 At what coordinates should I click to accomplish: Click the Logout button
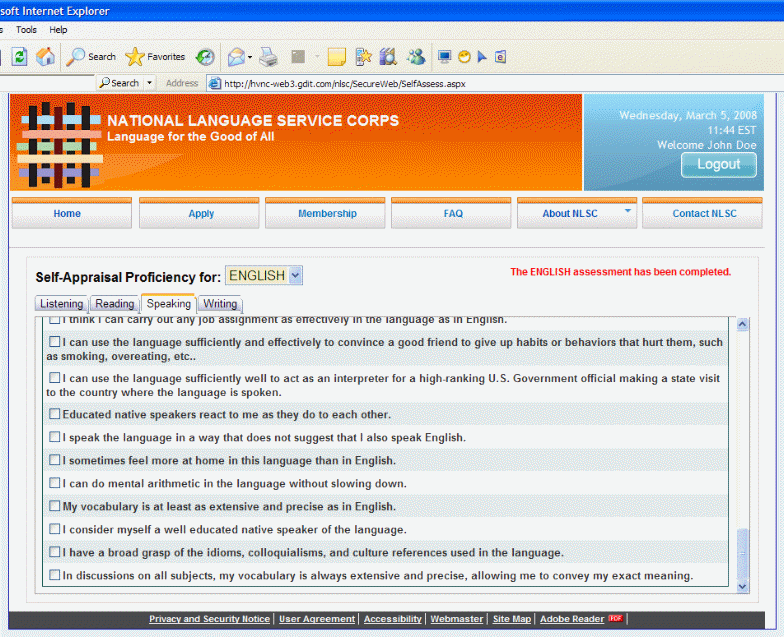coord(718,165)
